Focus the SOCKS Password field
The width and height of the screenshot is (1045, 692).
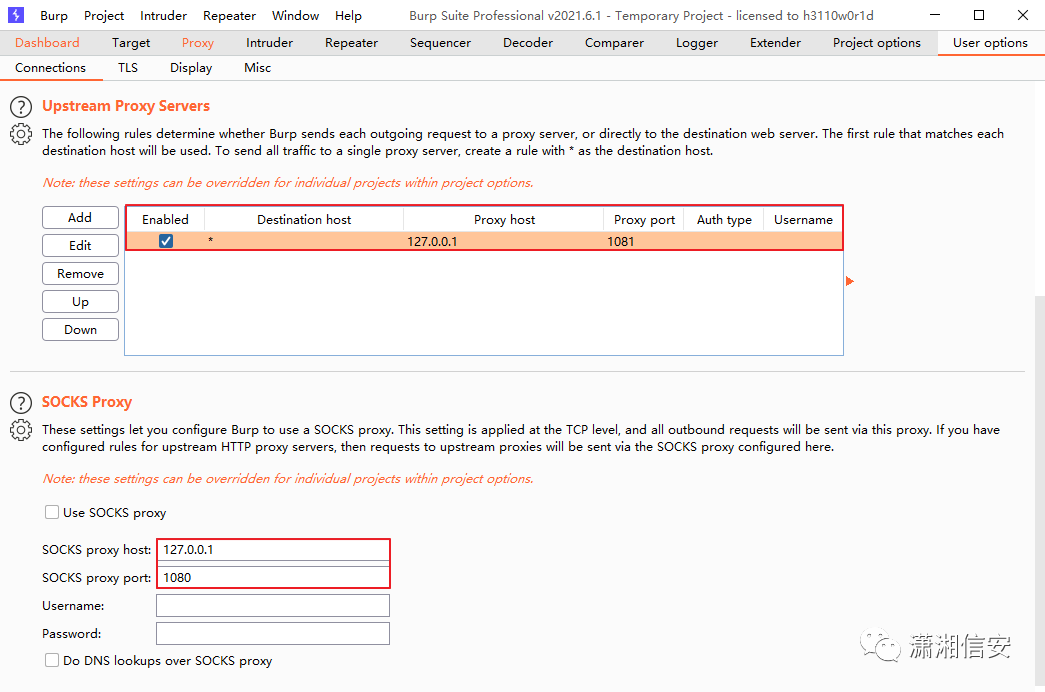[x=273, y=633]
